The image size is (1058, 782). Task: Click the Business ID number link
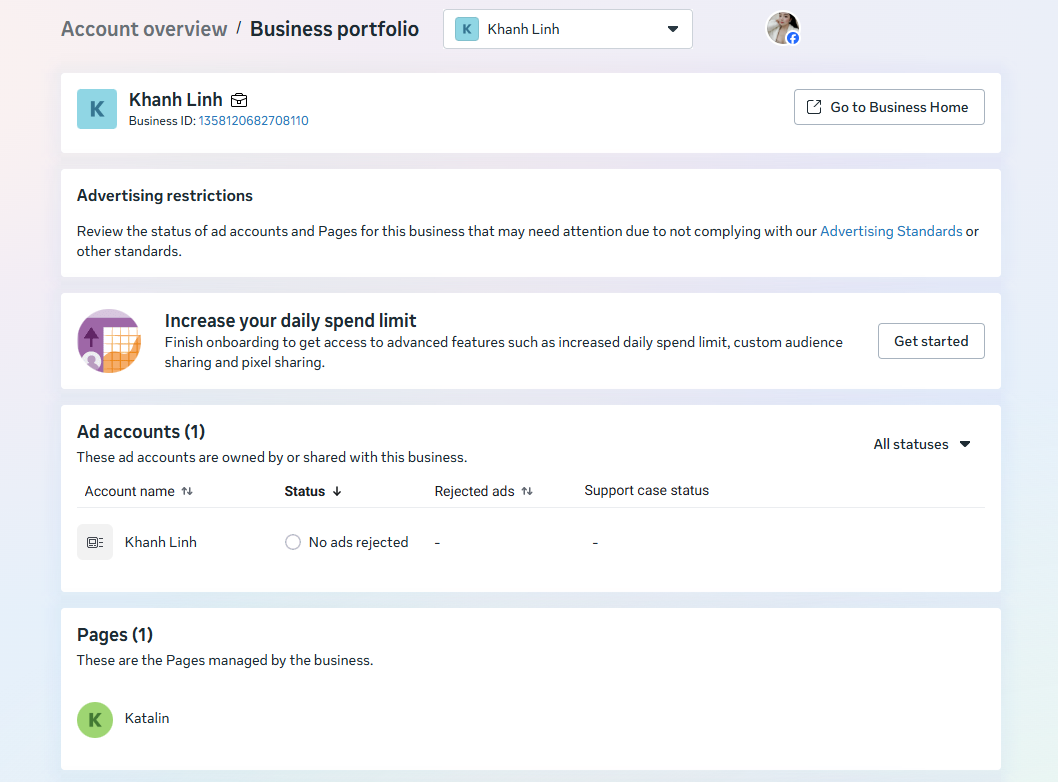click(x=253, y=121)
